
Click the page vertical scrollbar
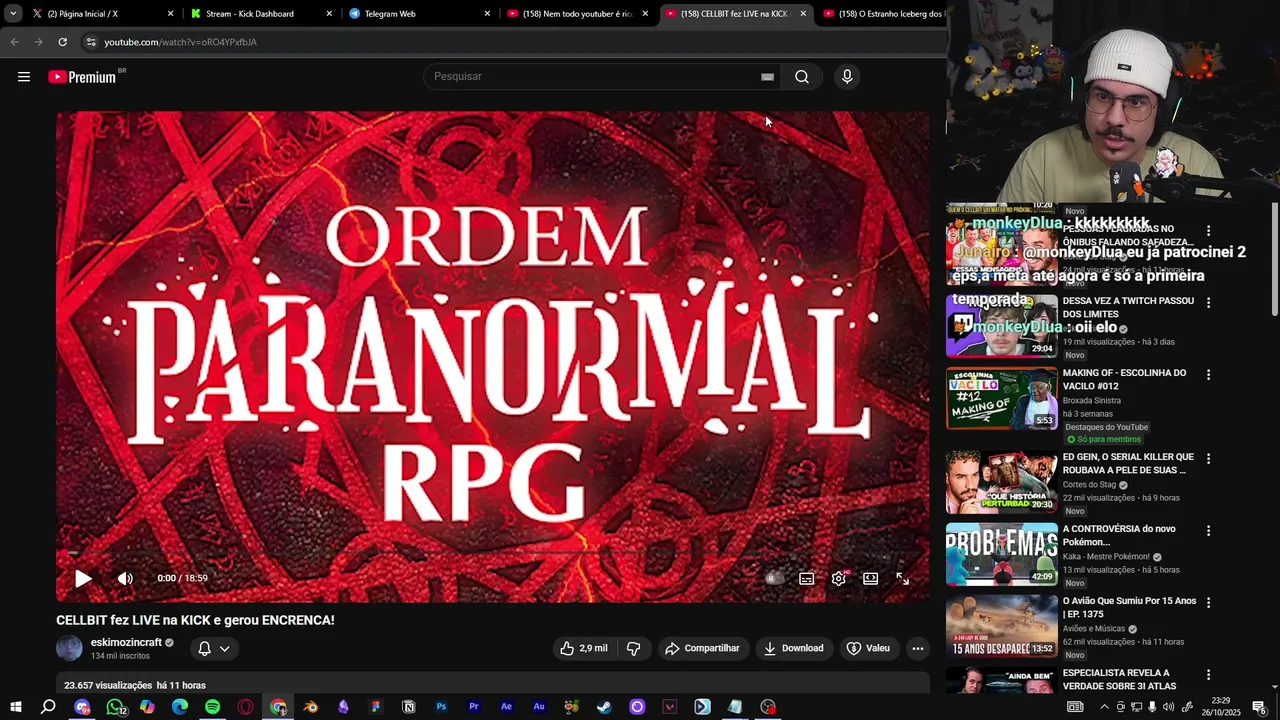click(1274, 260)
